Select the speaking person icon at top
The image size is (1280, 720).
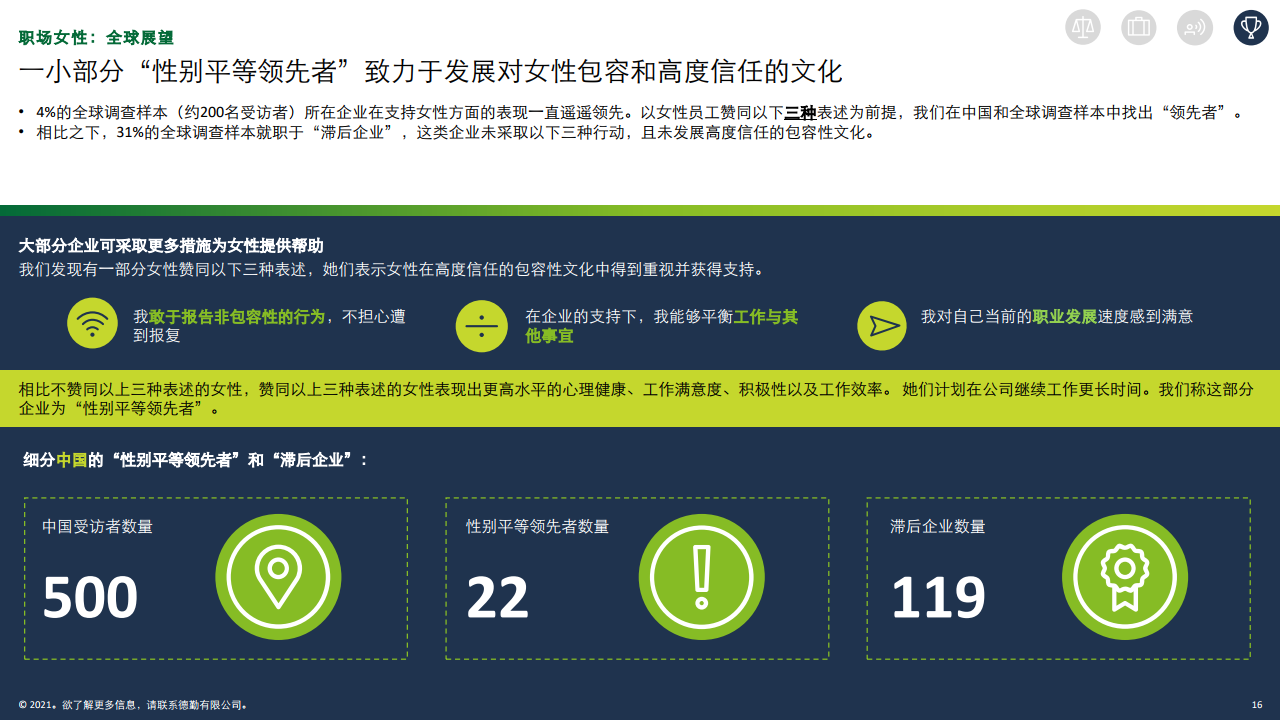(1194, 27)
